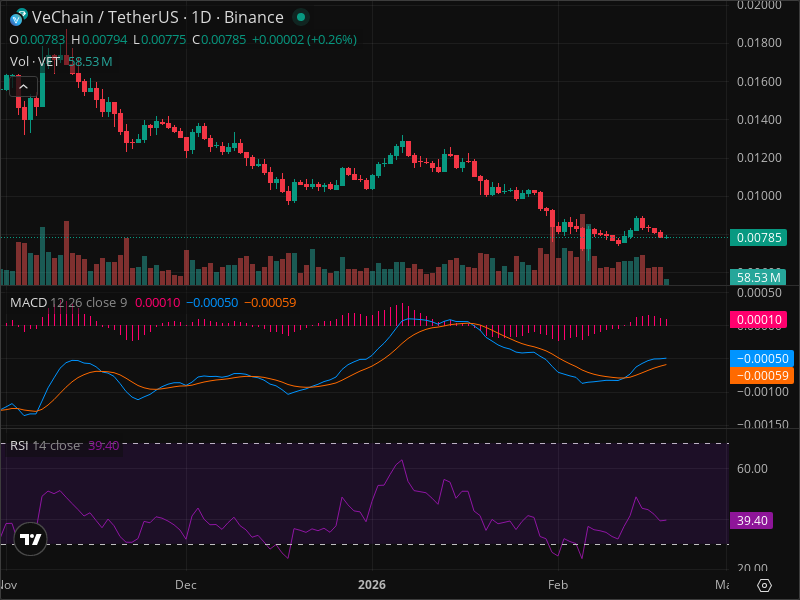Click the purple 39.40 RSI axis tag
The height and width of the screenshot is (600, 800).
(x=752, y=520)
